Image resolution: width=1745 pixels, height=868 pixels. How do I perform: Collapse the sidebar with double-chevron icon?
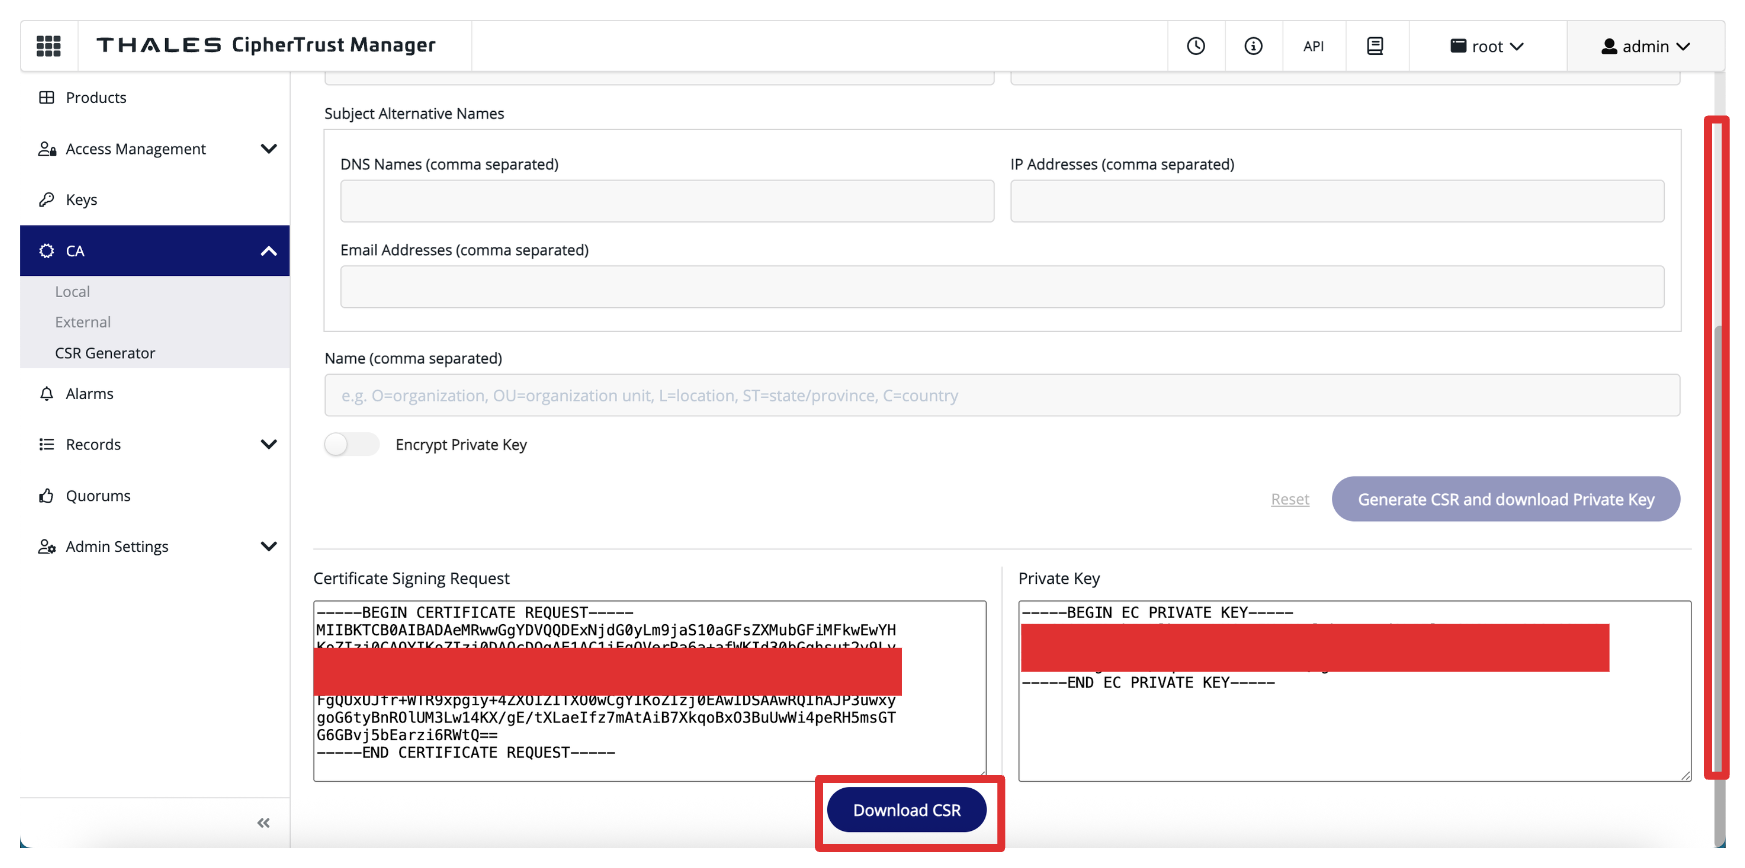pos(263,823)
